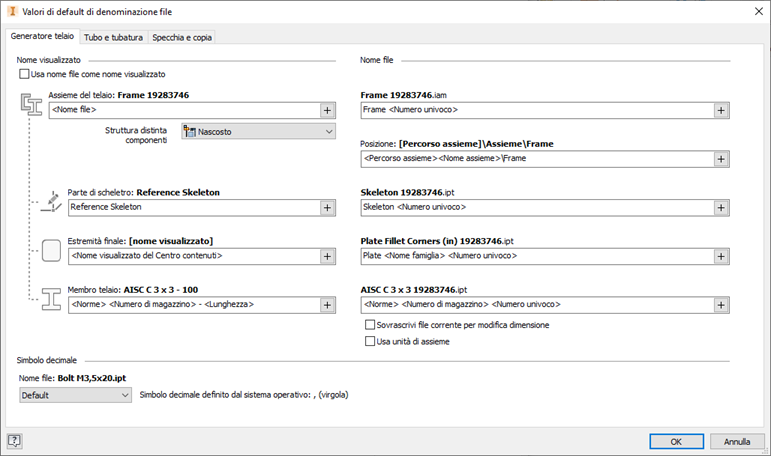Click the Membro telaio file name field
771x456 pixels.
[535, 304]
